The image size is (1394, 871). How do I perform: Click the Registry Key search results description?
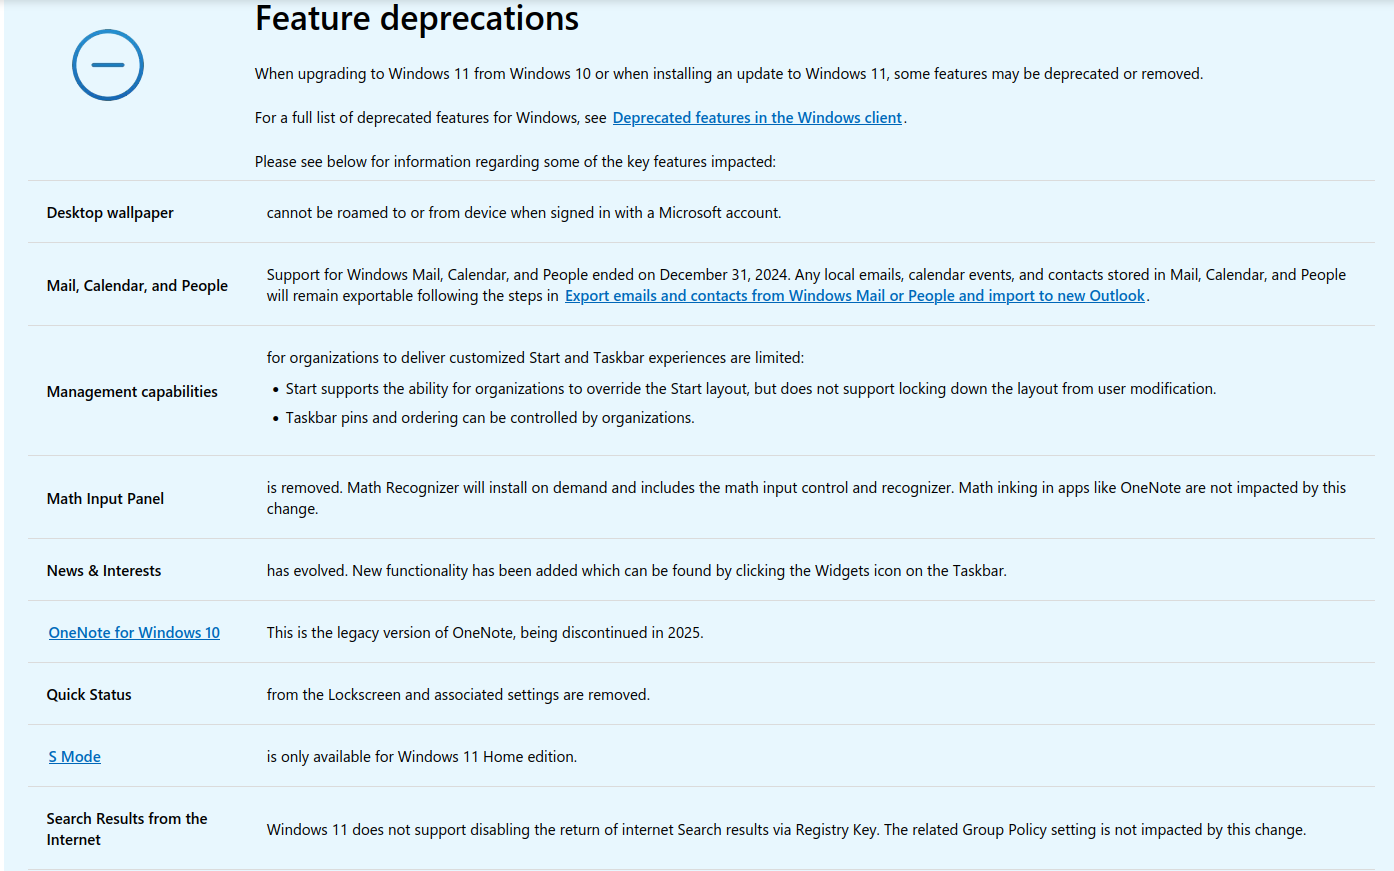point(786,830)
